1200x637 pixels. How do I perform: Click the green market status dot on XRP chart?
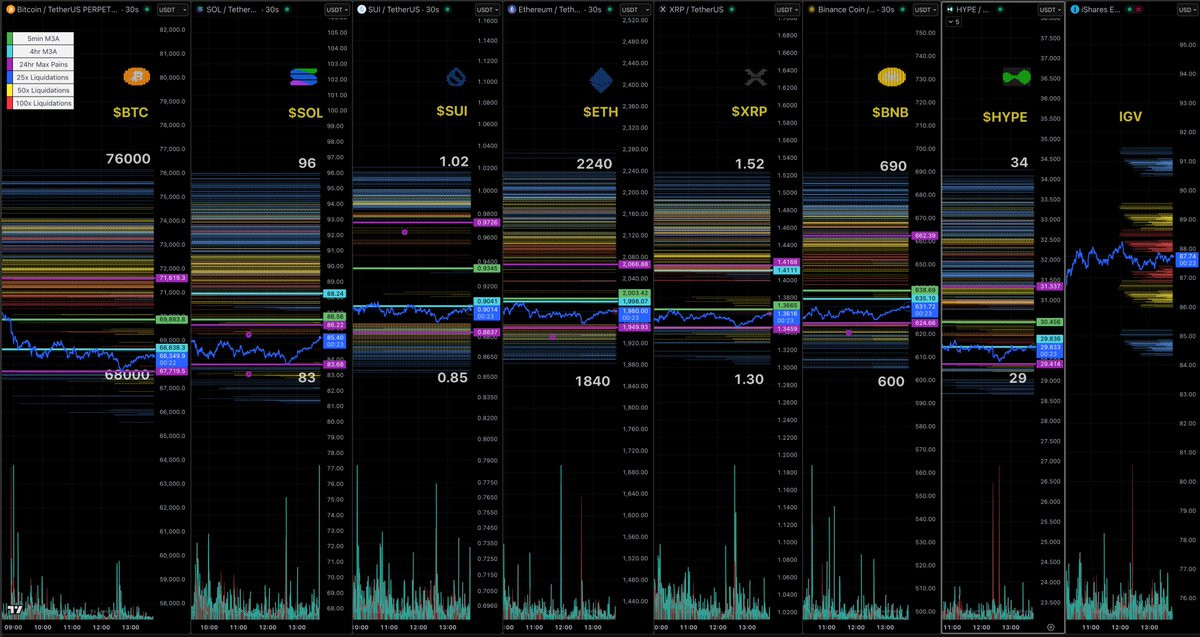click(x=732, y=9)
